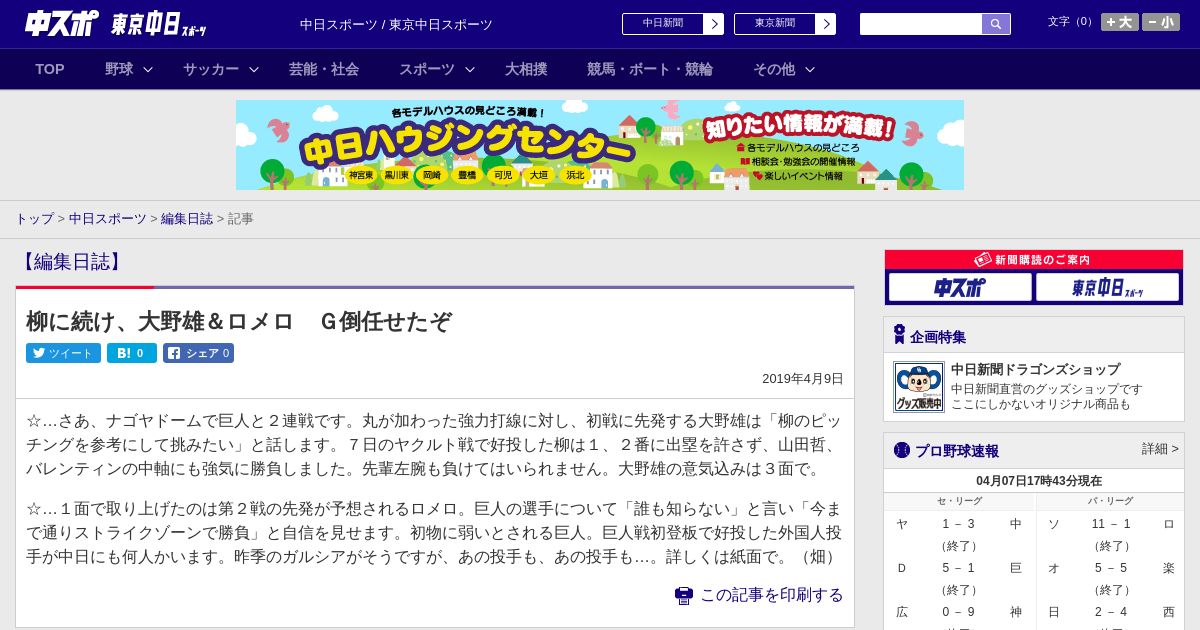Open the 芸能・社会 section
Image resolution: width=1200 pixels, height=630 pixels.
pyautogui.click(x=324, y=69)
